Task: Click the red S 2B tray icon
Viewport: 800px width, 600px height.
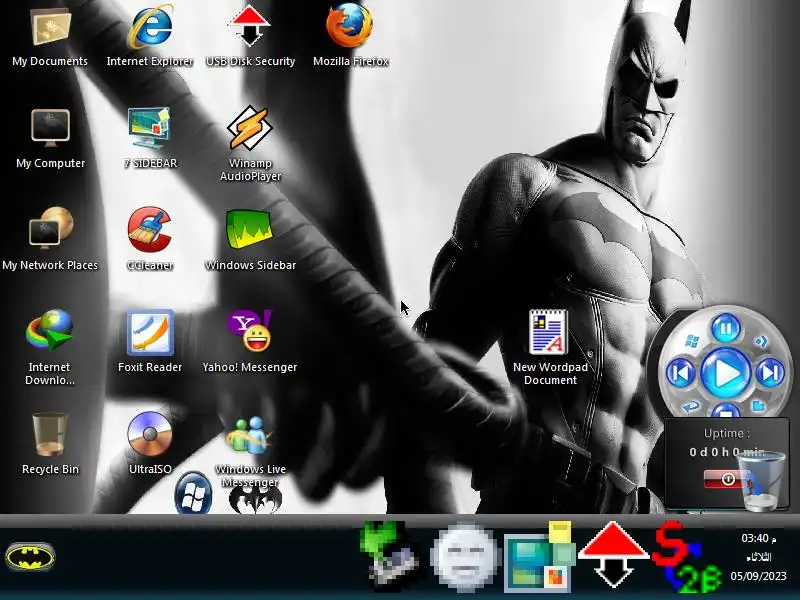Action: tap(687, 557)
